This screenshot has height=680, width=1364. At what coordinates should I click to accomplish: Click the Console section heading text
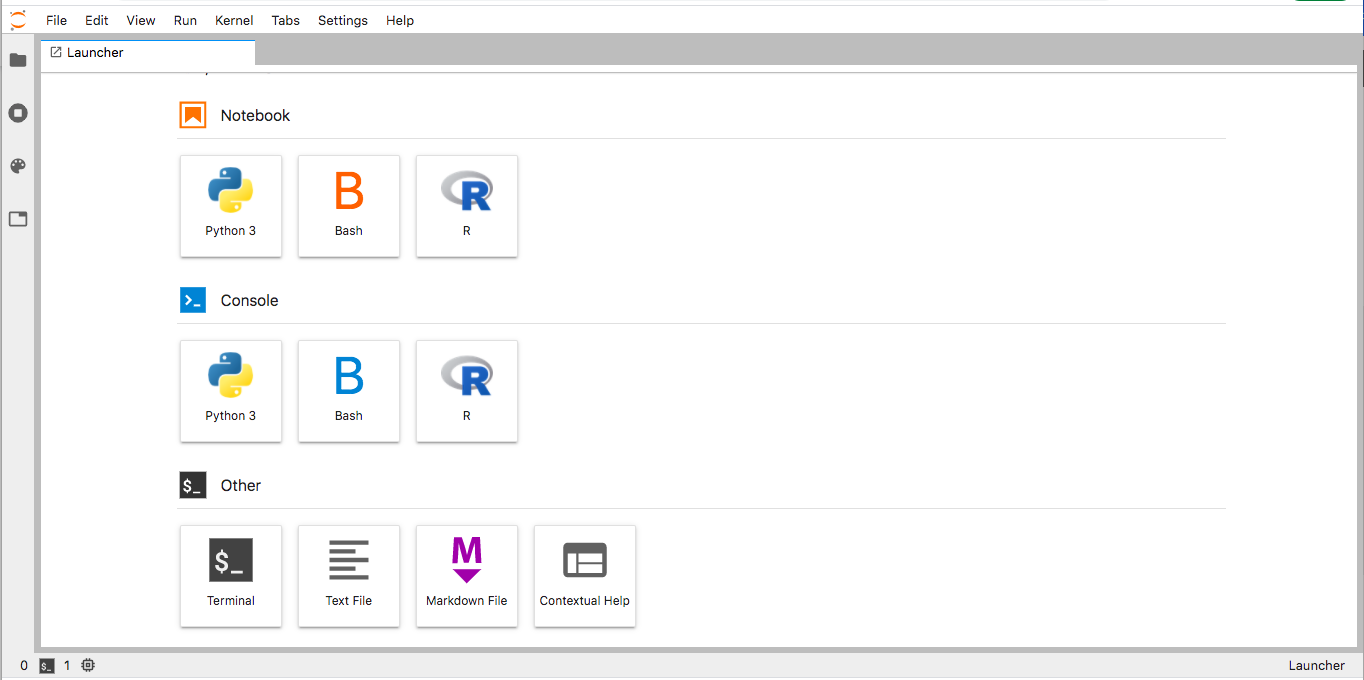[x=250, y=300]
